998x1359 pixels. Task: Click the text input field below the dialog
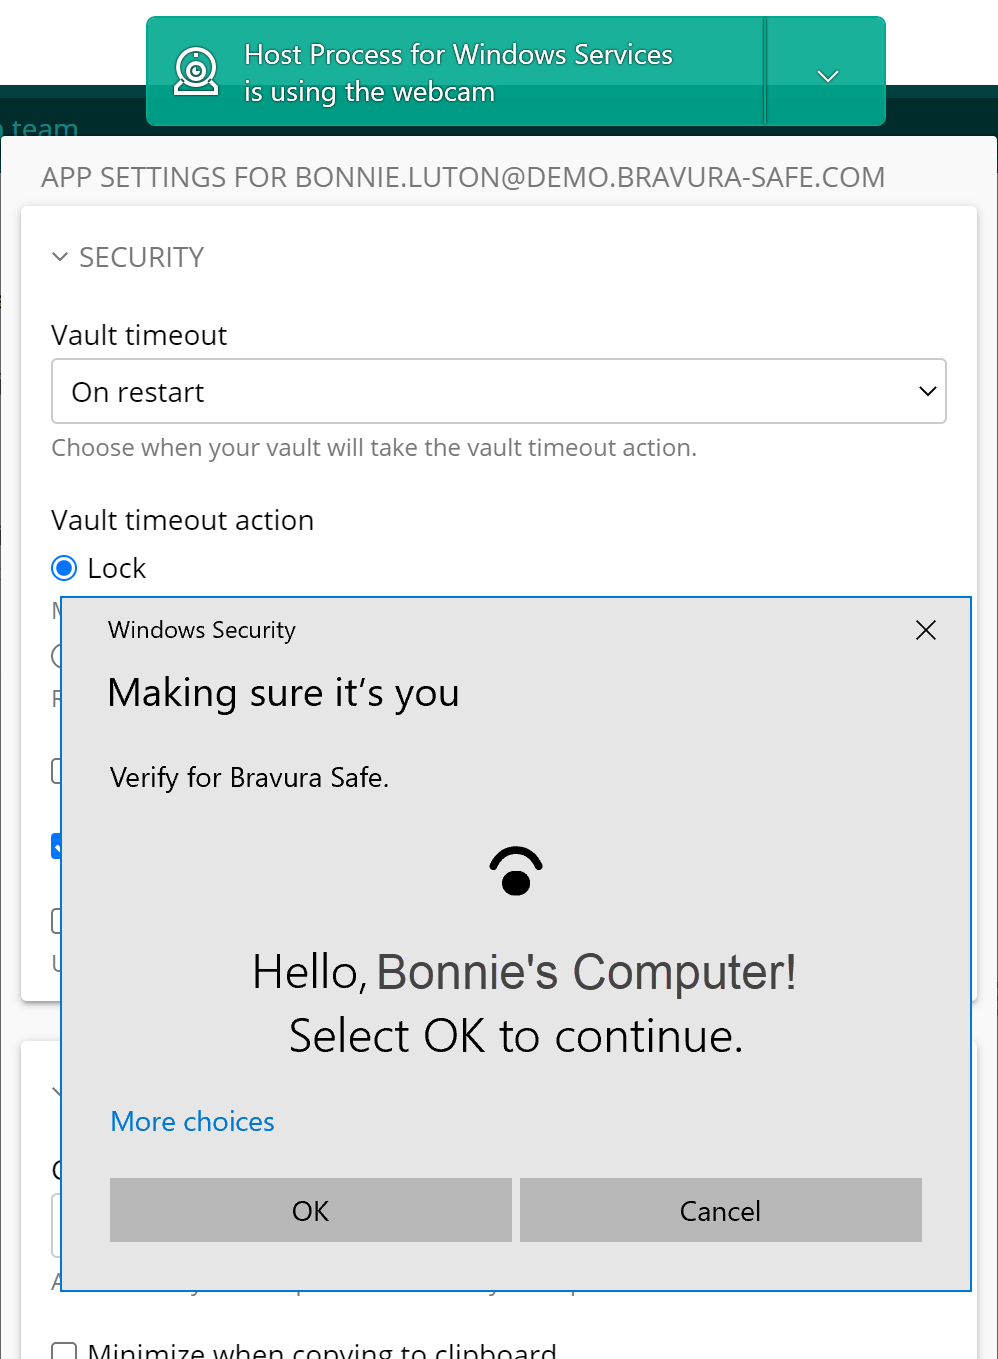pos(57,1225)
